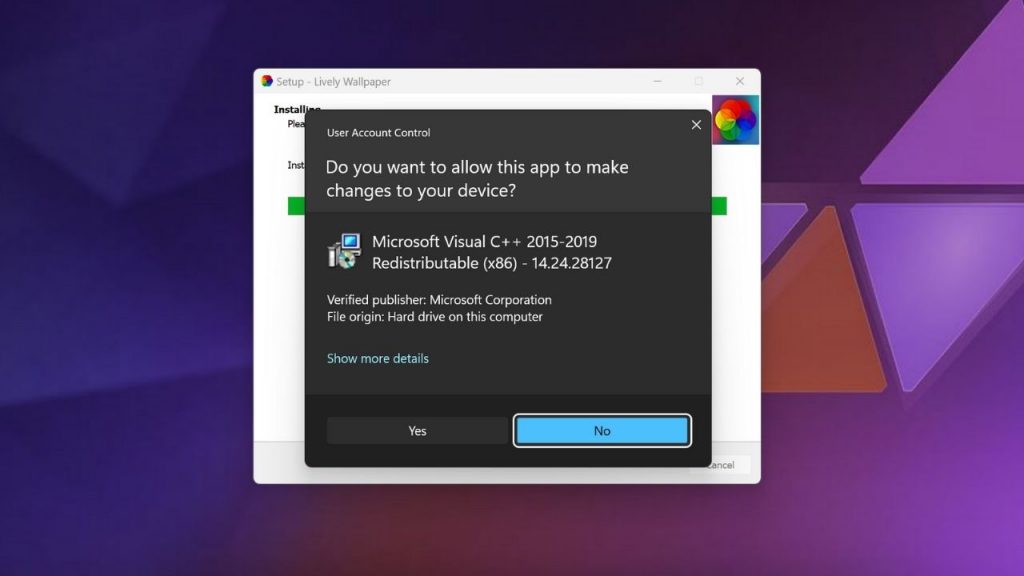
Task: Click Lively Wallpaper logo in Setup window
Action: point(735,120)
